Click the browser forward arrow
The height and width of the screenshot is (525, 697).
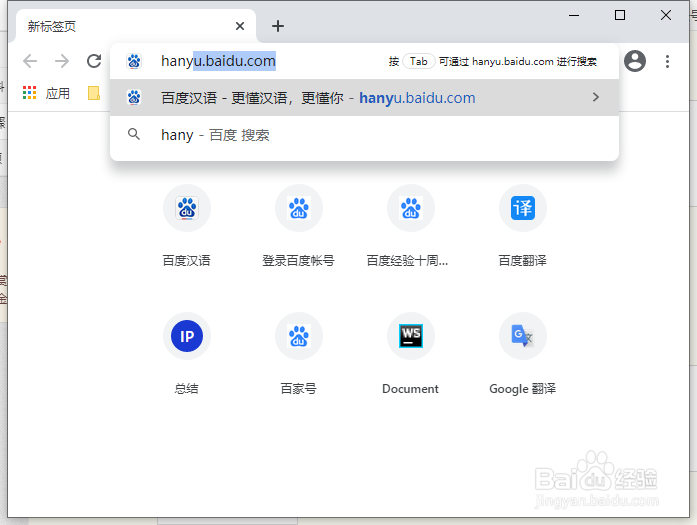[62, 61]
